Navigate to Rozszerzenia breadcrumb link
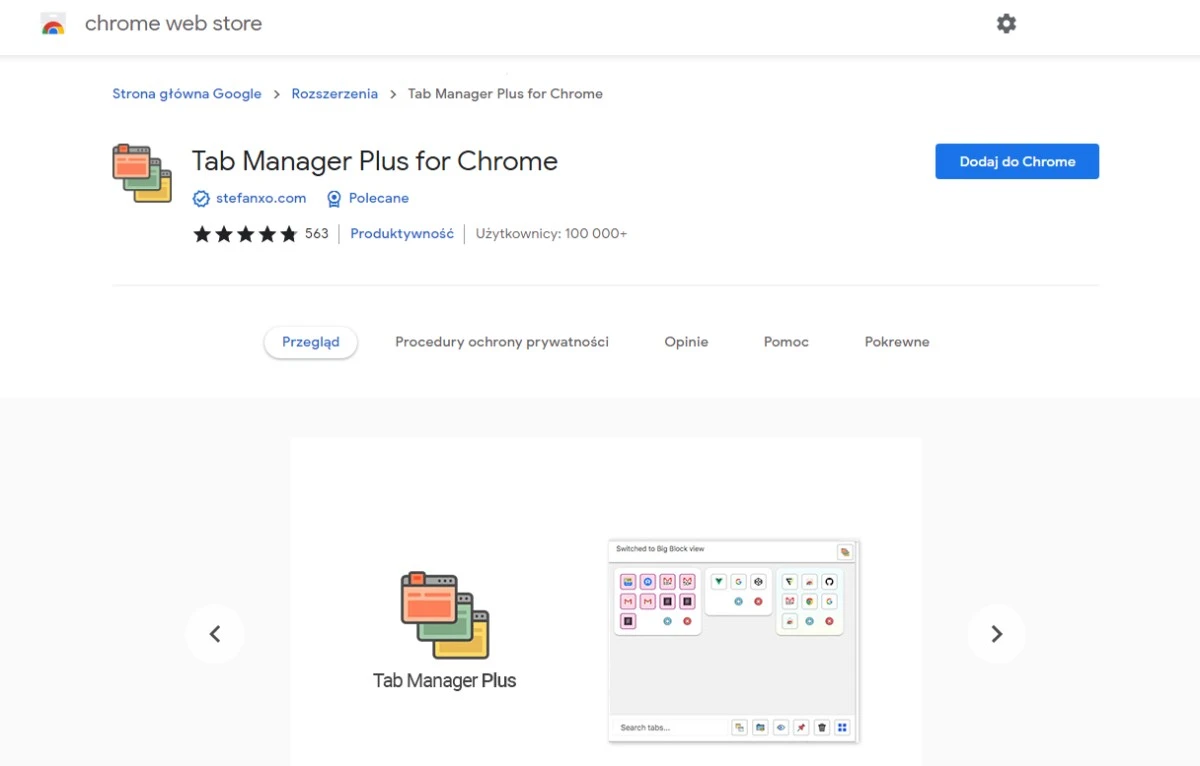The height and width of the screenshot is (766, 1200). pyautogui.click(x=335, y=94)
